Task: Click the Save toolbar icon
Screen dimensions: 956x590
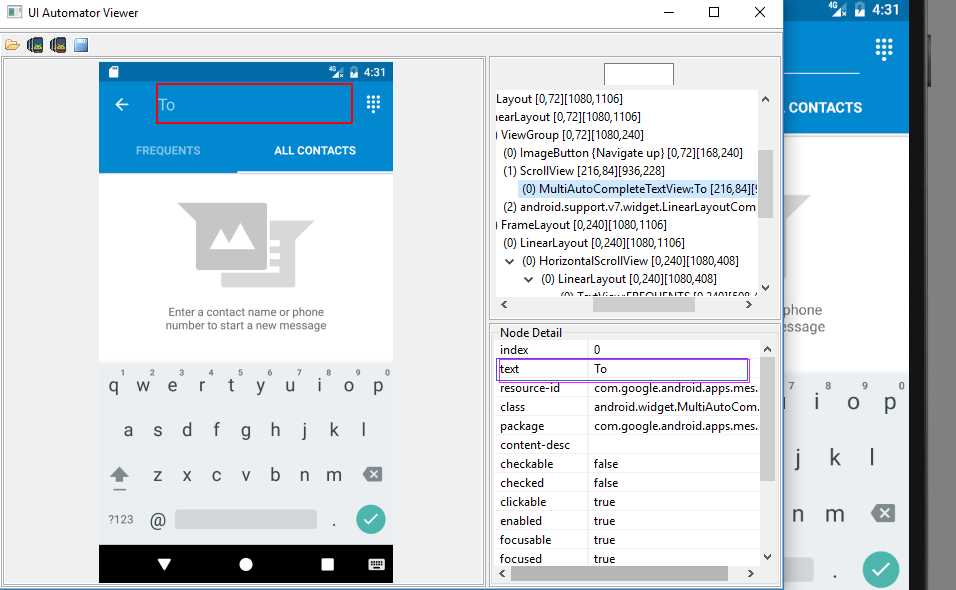Action: pos(81,44)
